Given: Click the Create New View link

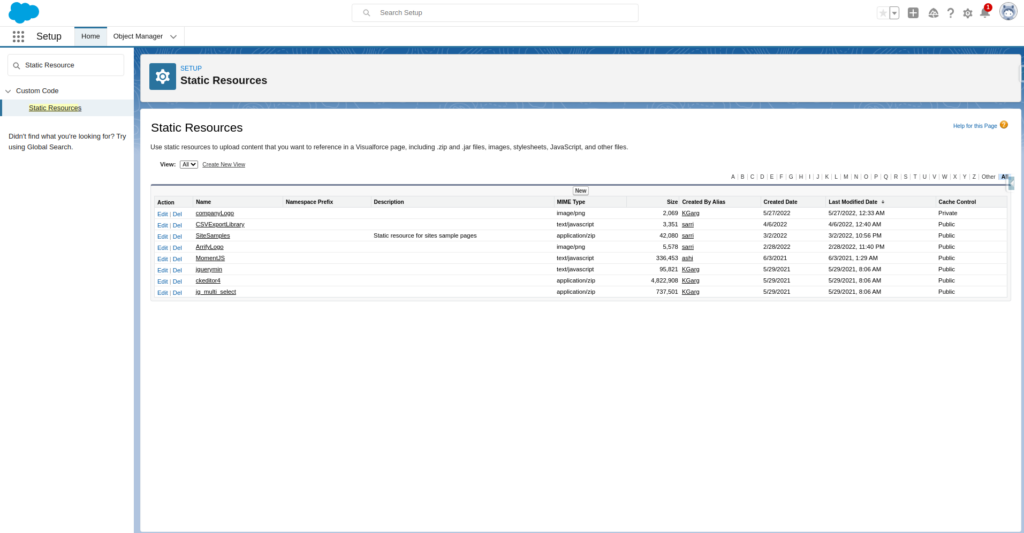Looking at the screenshot, I should [223, 165].
